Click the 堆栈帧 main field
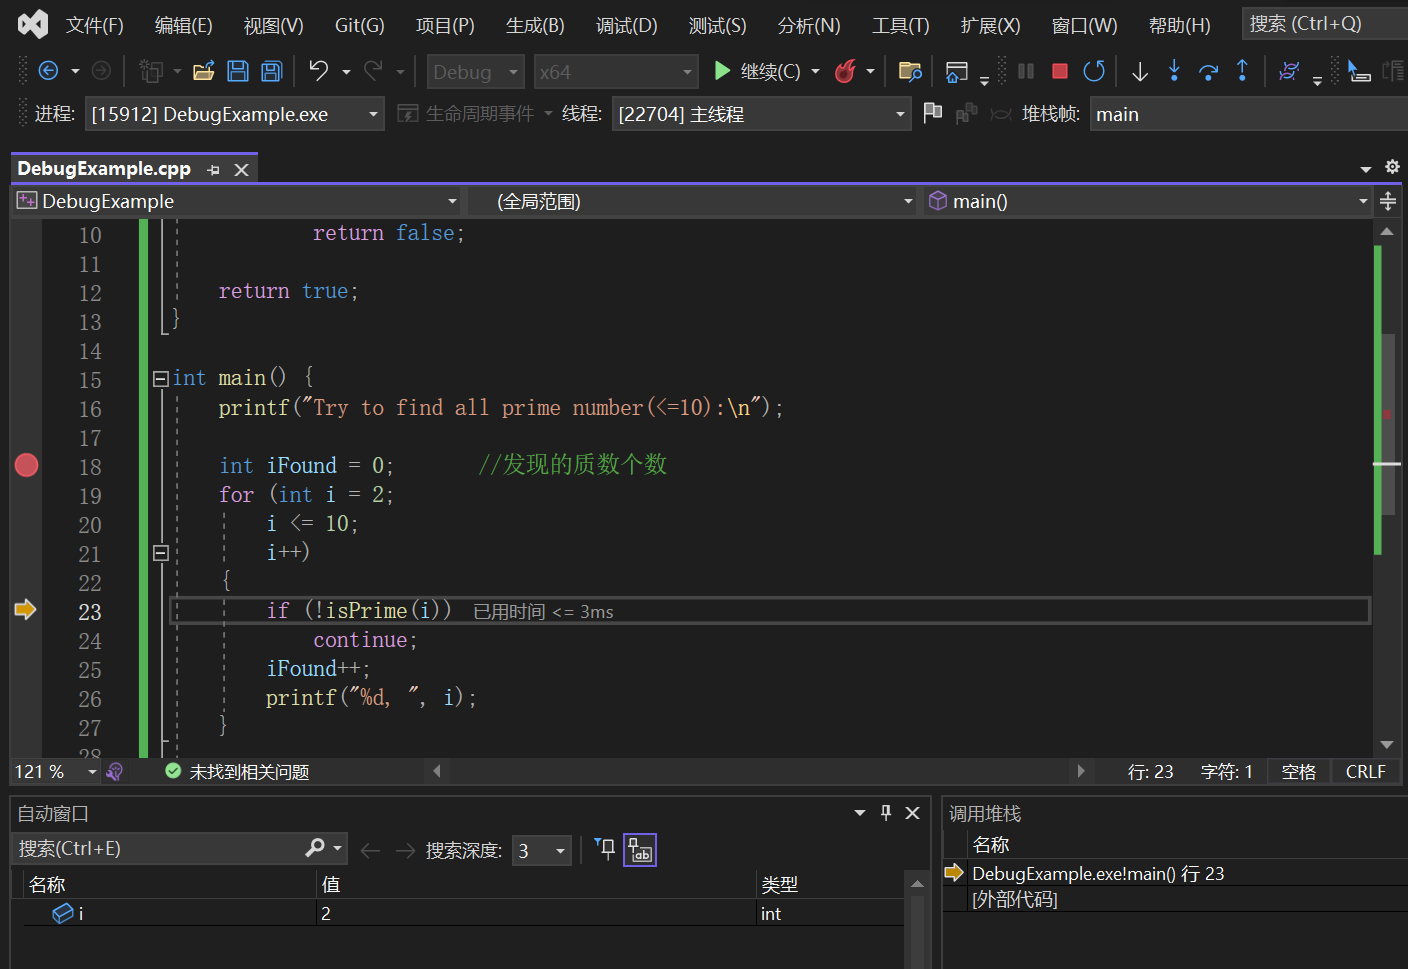Image resolution: width=1408 pixels, height=969 pixels. 1248,114
